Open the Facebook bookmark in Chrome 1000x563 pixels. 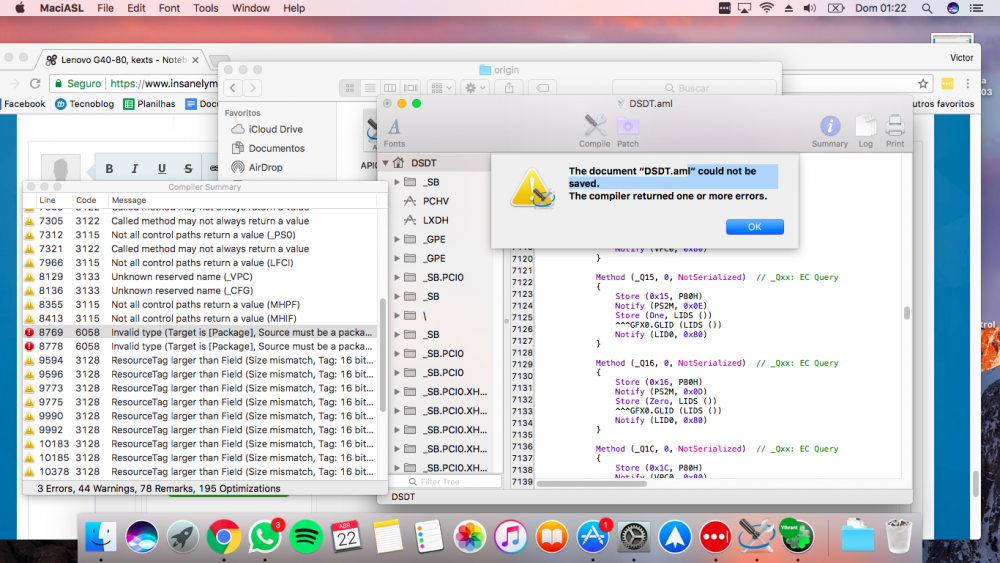(24, 104)
